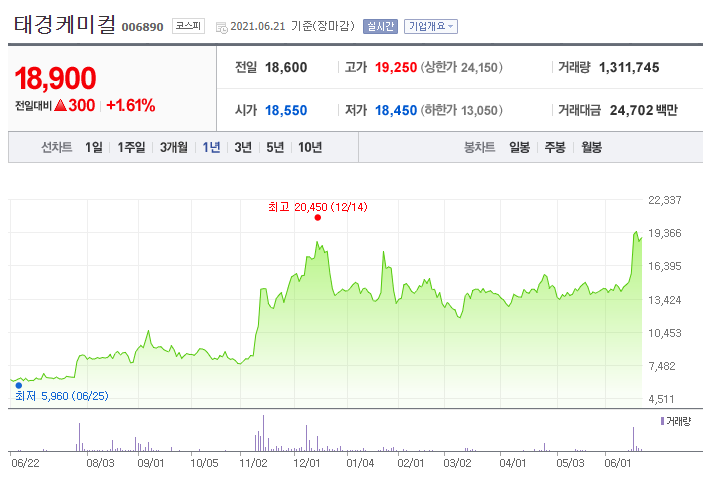Select the 1일 line chart tab

pyautogui.click(x=94, y=147)
